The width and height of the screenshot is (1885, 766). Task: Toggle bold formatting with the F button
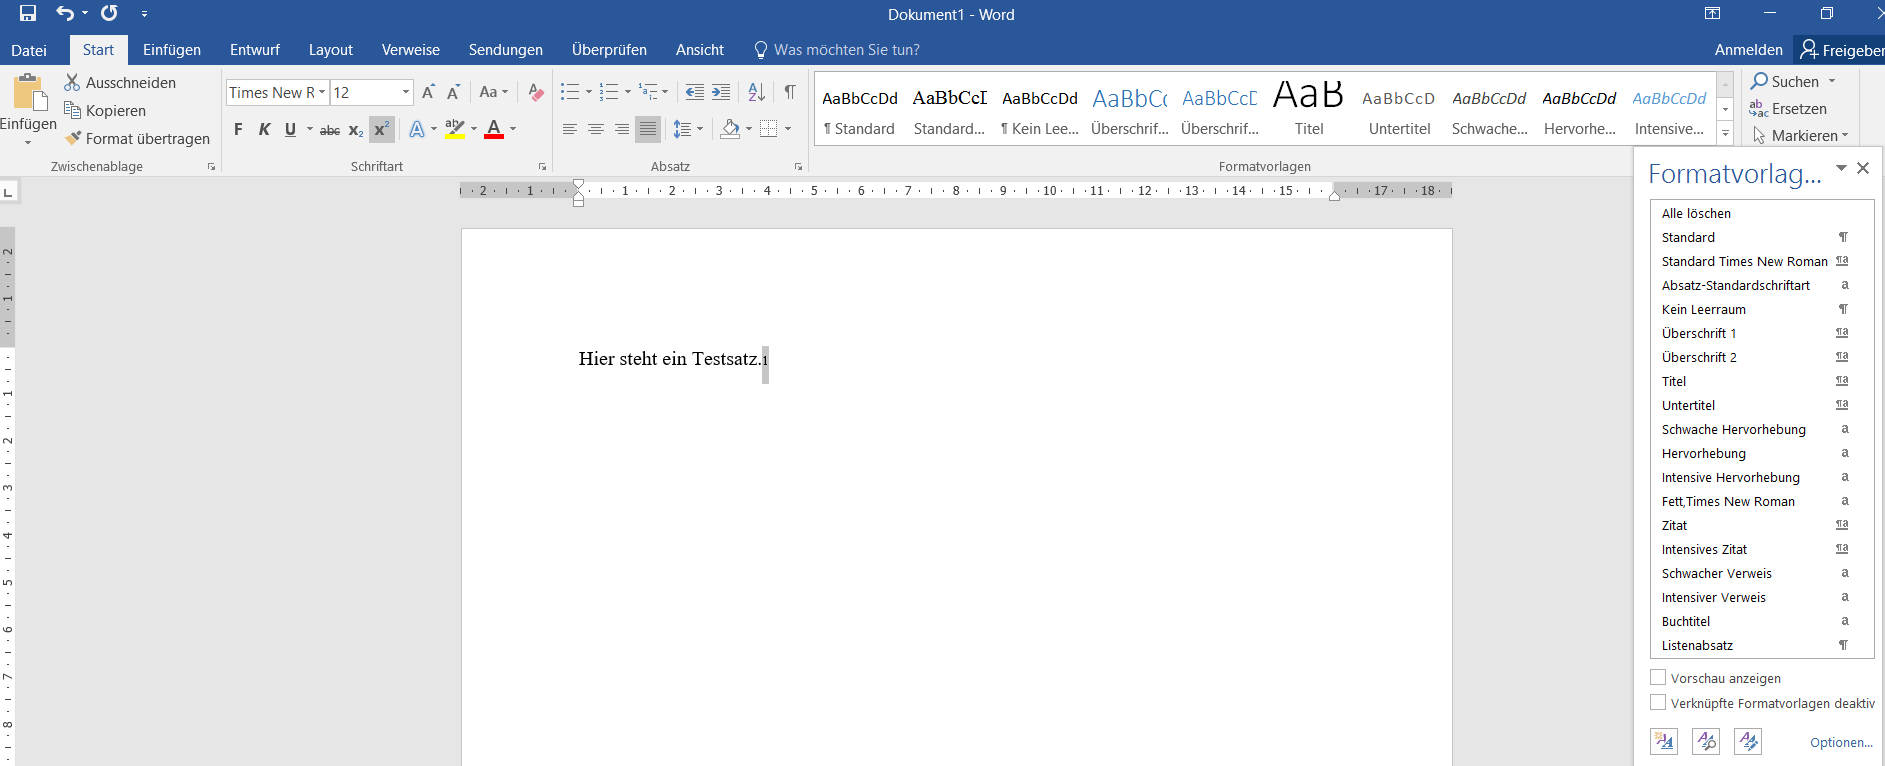pos(238,129)
